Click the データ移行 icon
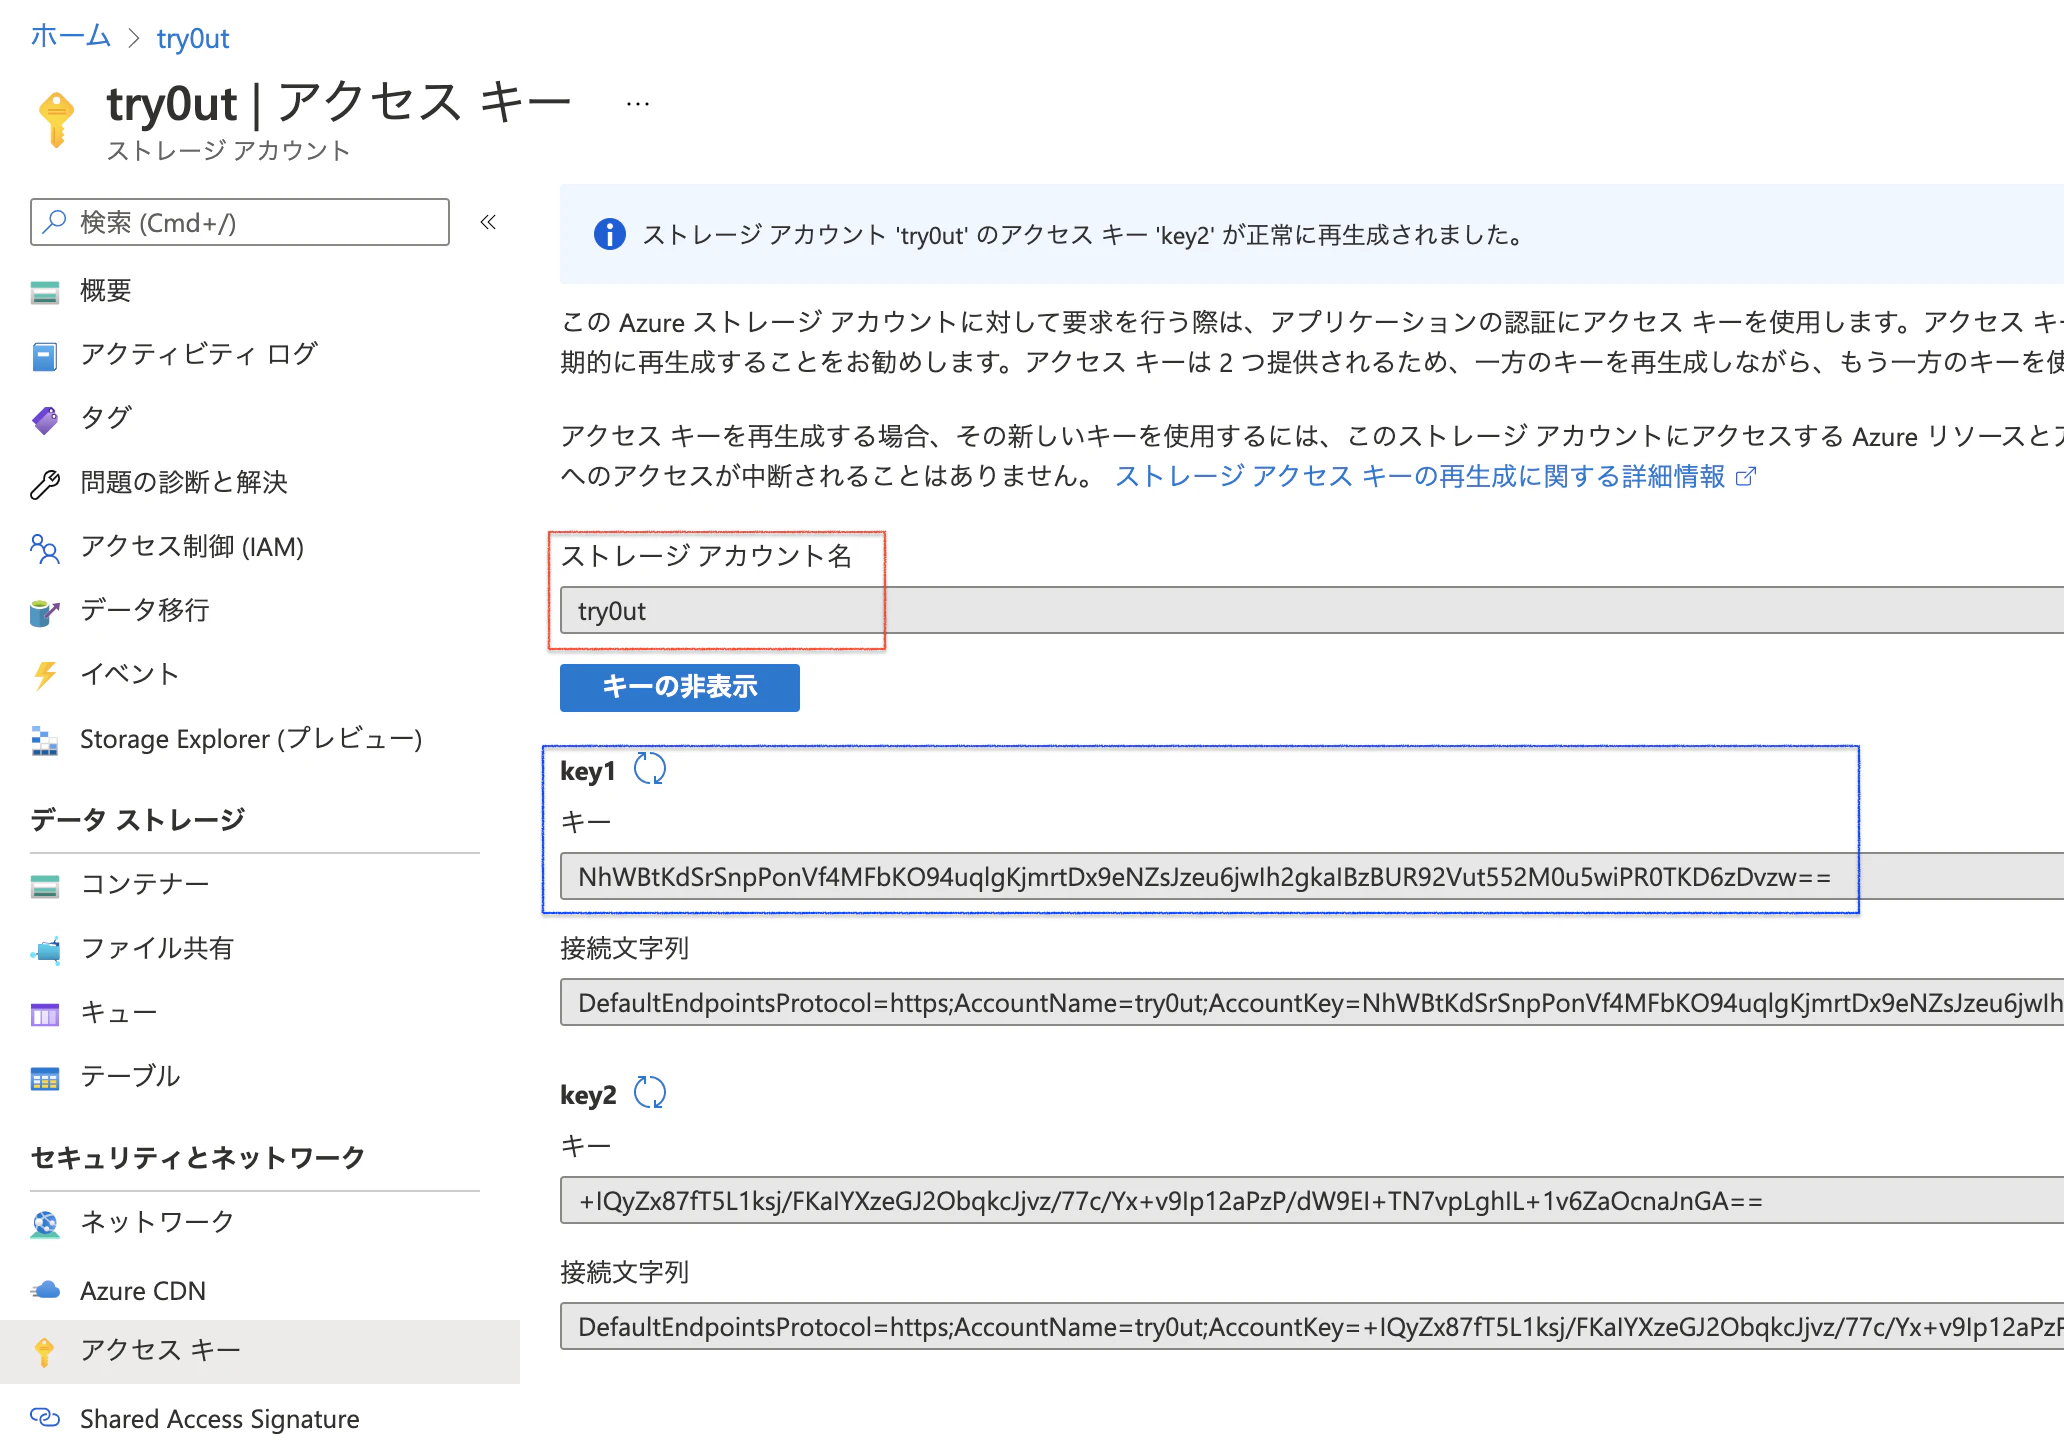The image size is (2064, 1442). click(x=45, y=612)
